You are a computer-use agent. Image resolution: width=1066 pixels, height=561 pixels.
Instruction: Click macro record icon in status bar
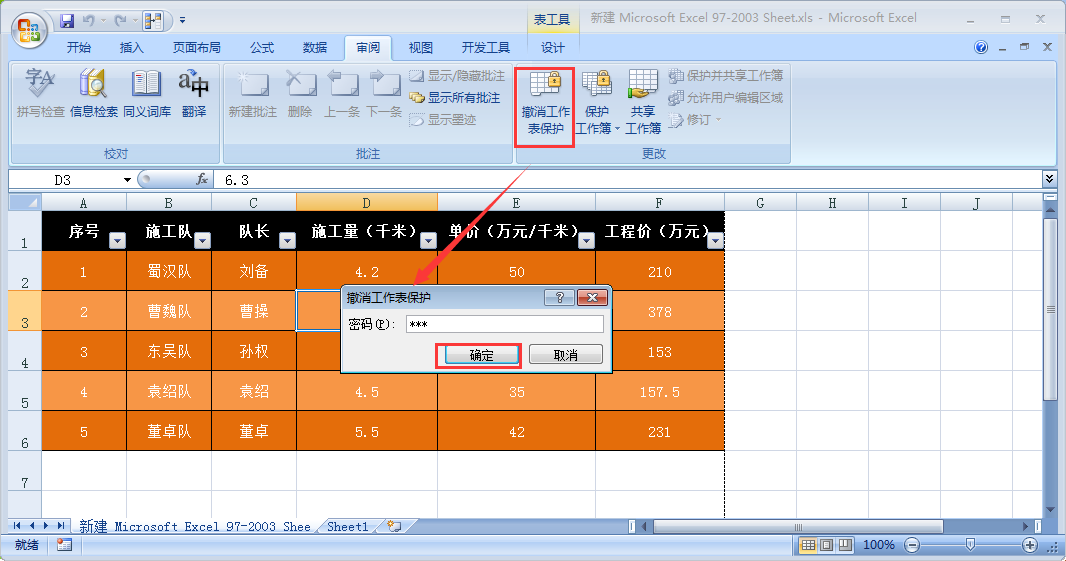click(x=64, y=545)
